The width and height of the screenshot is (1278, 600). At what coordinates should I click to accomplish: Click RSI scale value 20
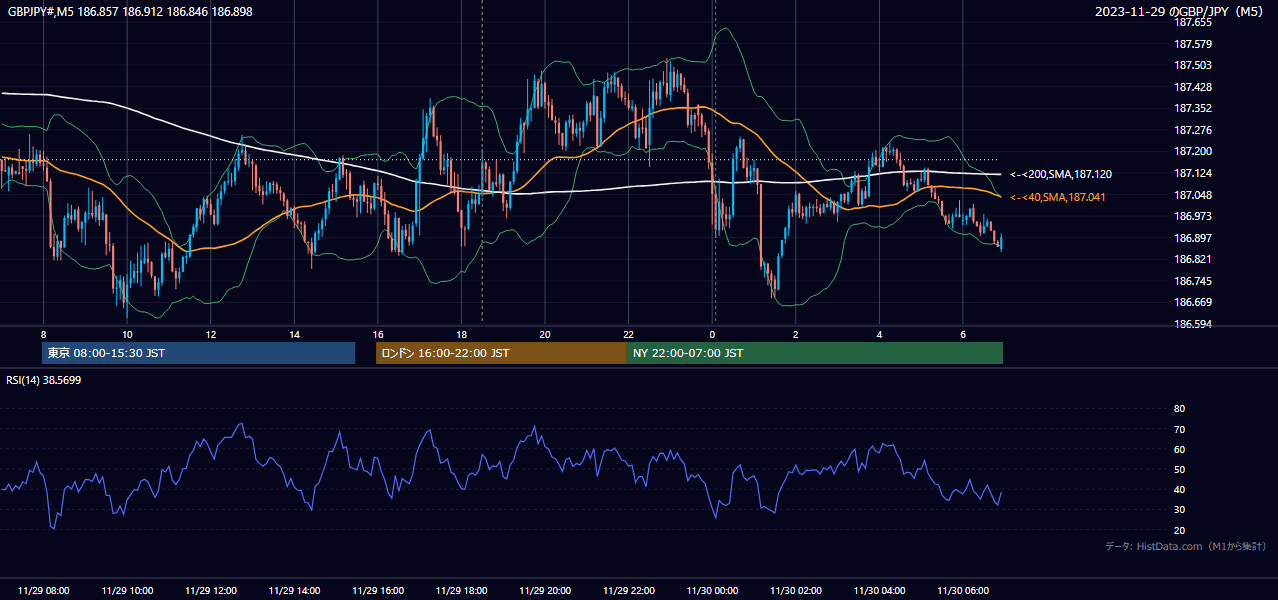(x=1179, y=530)
